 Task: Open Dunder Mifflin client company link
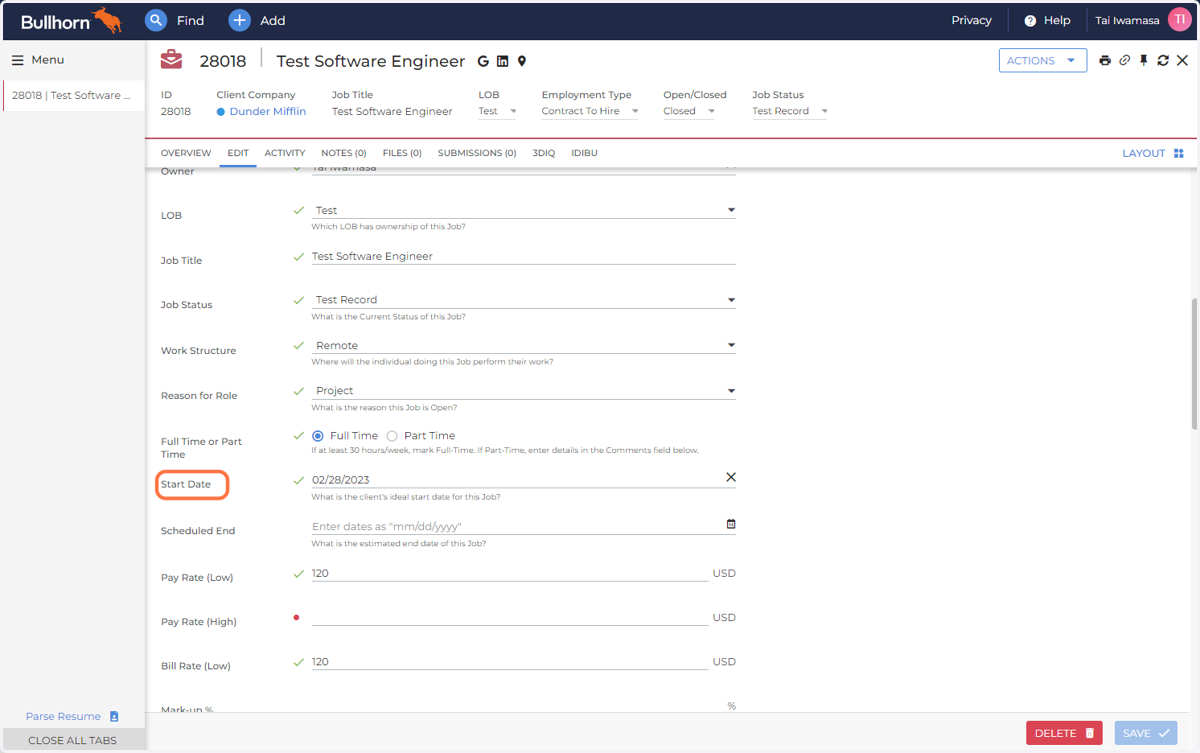[268, 111]
